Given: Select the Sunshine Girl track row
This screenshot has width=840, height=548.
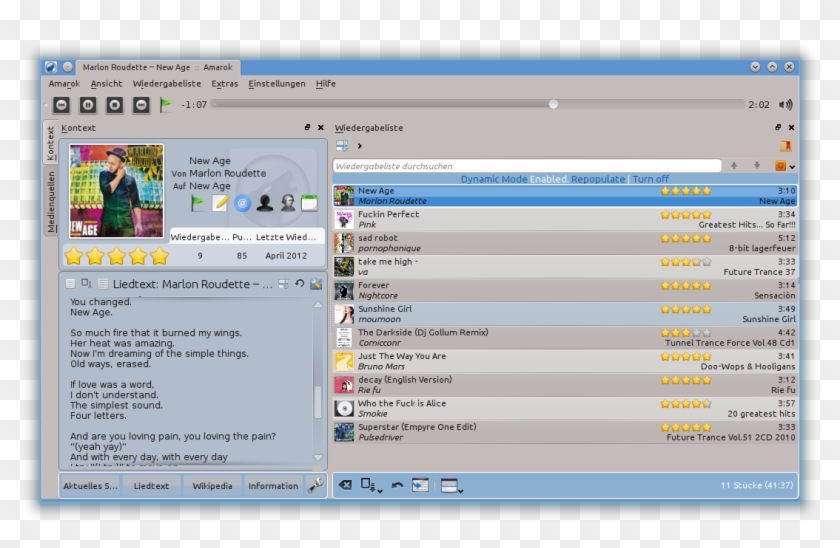Looking at the screenshot, I should [565, 314].
